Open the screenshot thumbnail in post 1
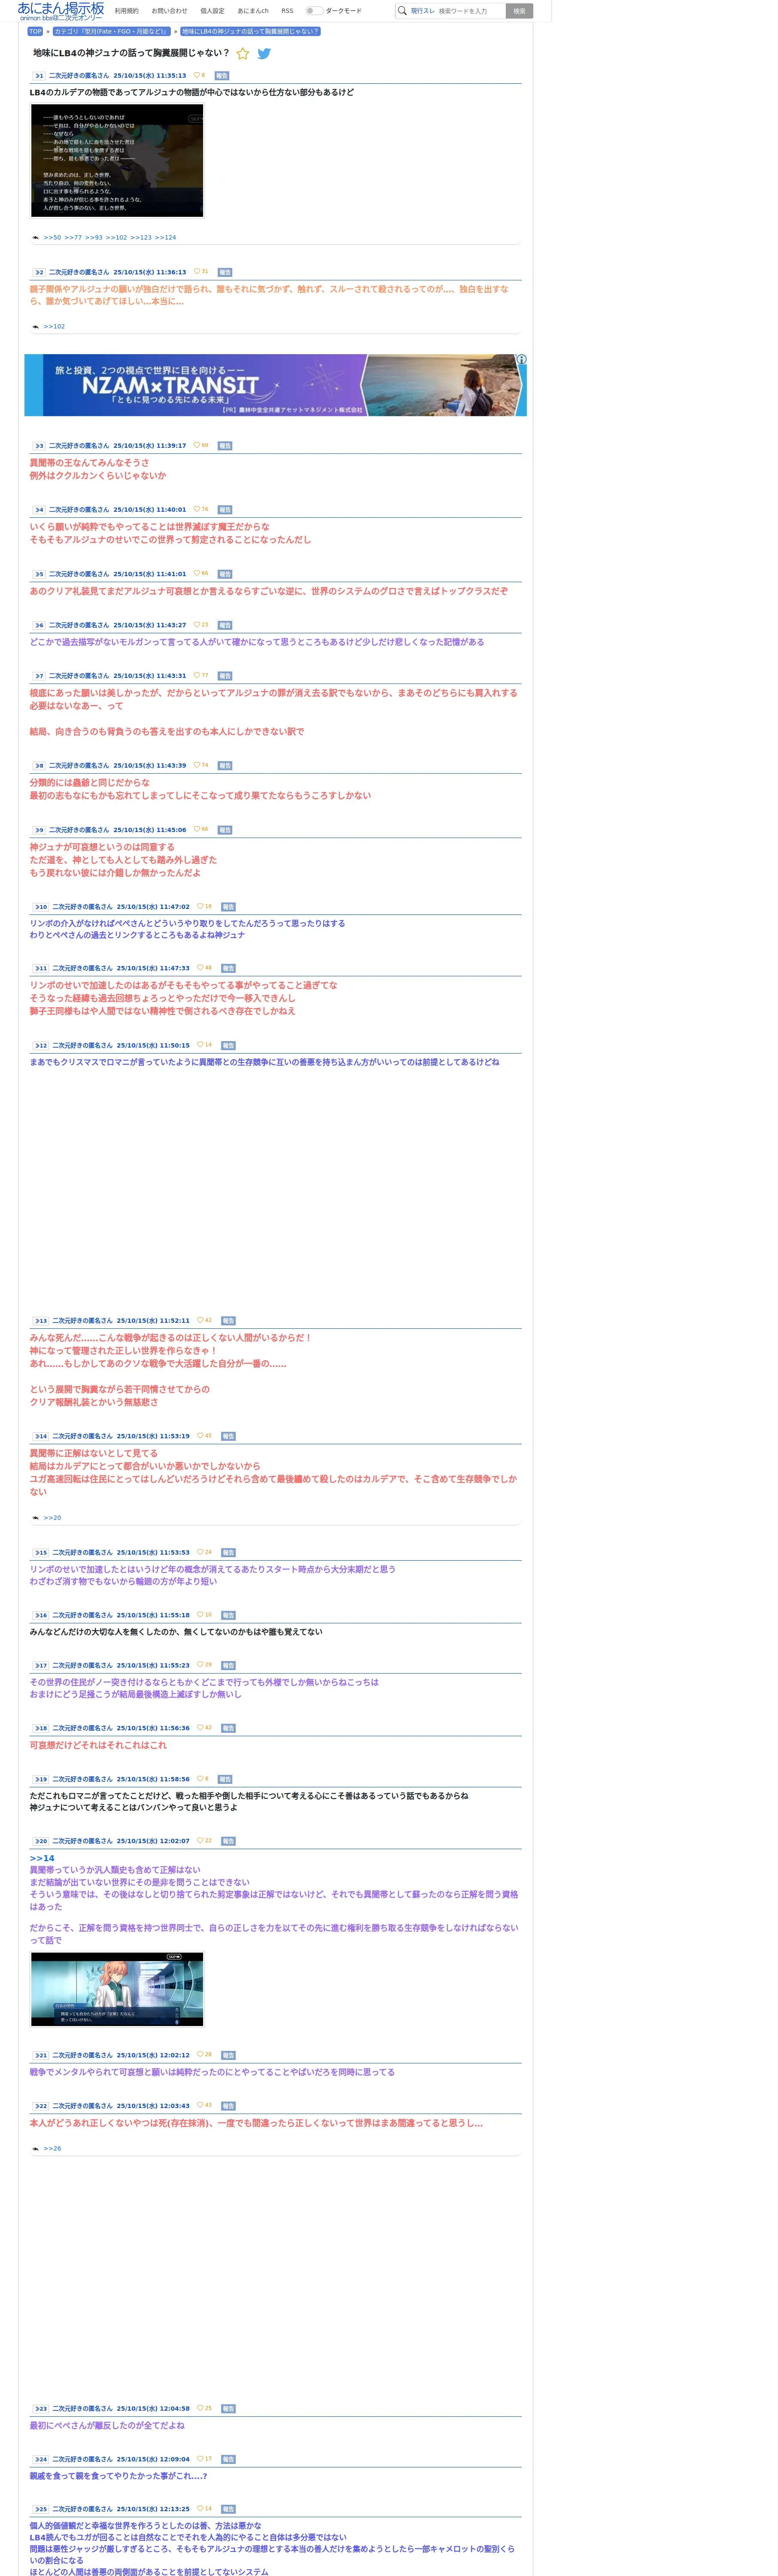This screenshot has height=2576, width=778. (117, 161)
